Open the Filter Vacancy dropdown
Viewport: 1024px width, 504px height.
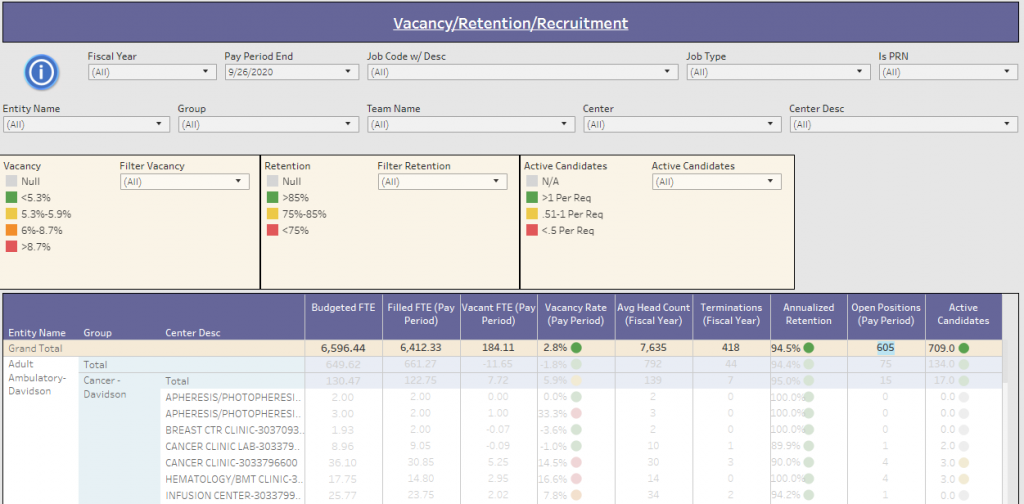coord(184,182)
